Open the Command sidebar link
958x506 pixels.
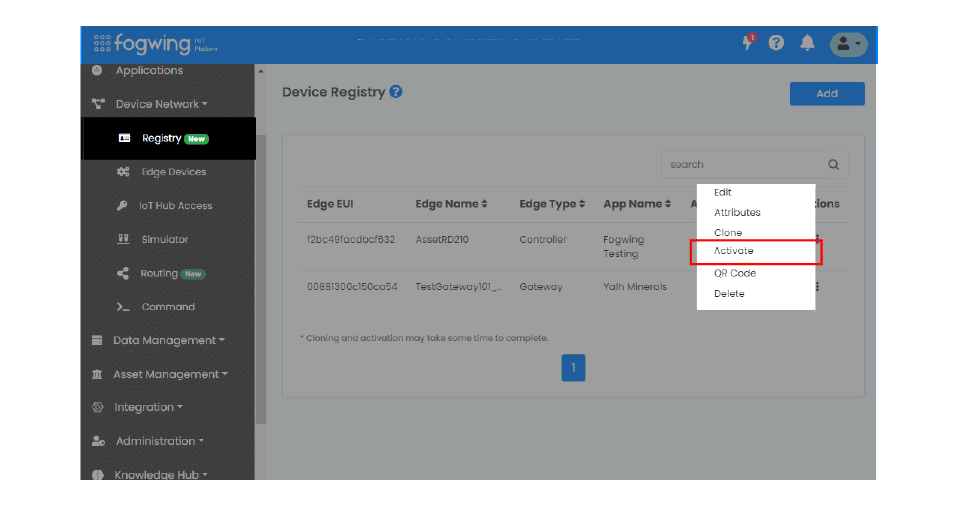coord(168,307)
